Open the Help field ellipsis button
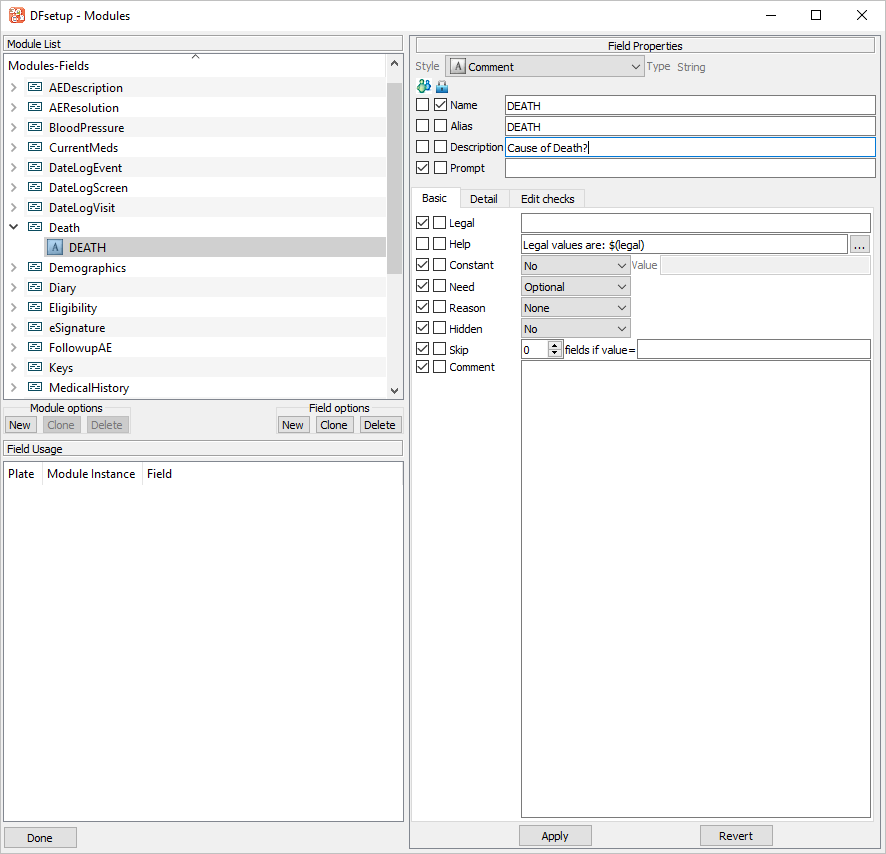886x854 pixels. [x=859, y=245]
